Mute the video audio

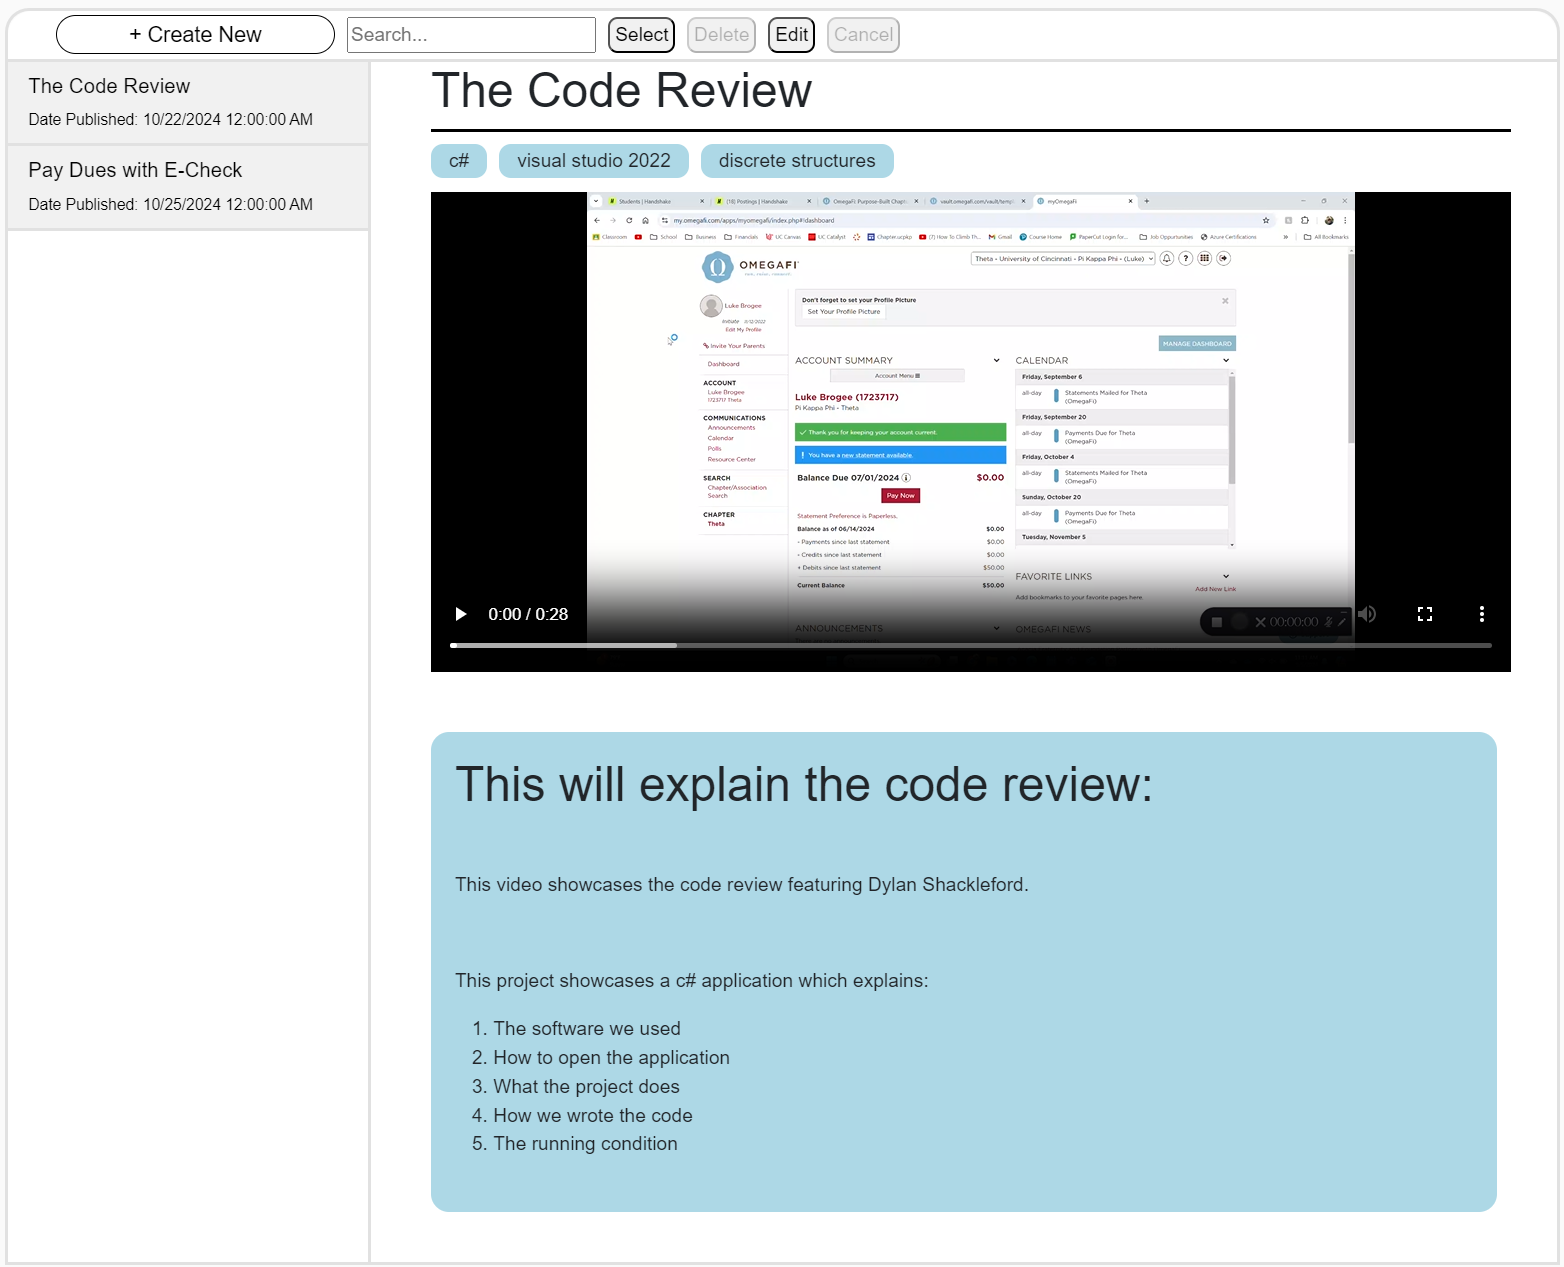tap(1367, 614)
